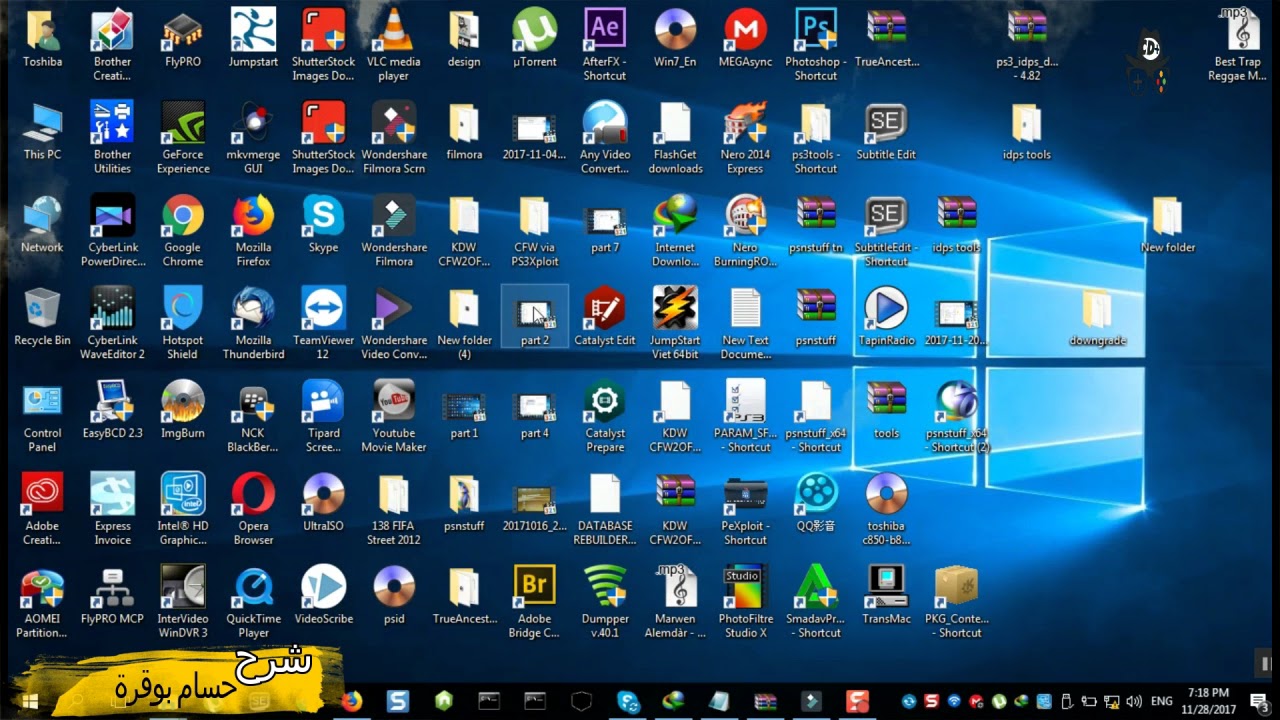Screen dimensions: 1280x720
Task: Open Opera Browser icon
Action: [253, 494]
